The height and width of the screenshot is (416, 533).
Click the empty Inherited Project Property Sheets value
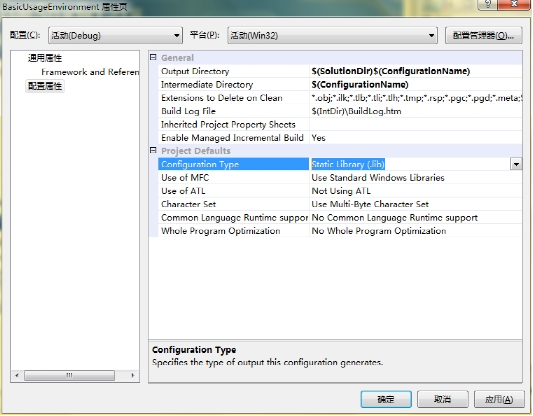click(416, 124)
